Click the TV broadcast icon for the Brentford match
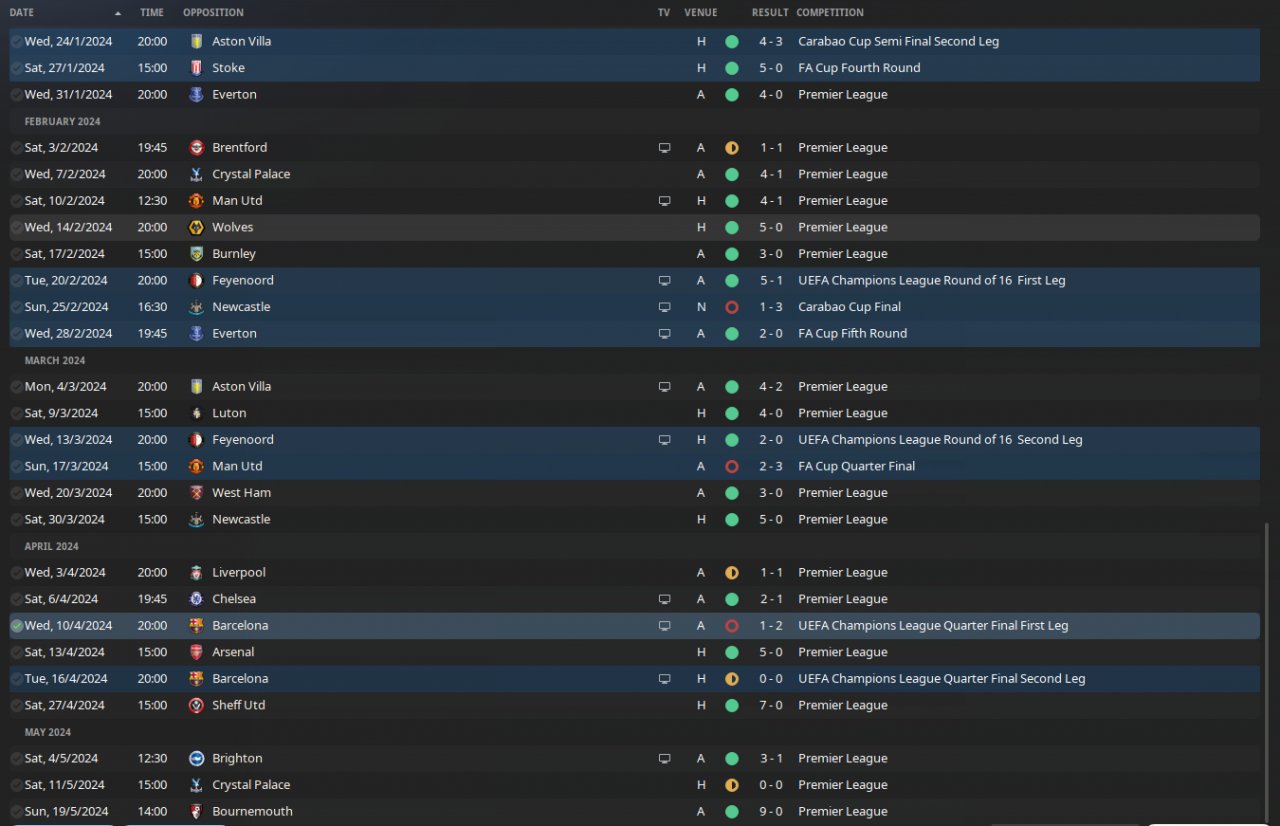This screenshot has width=1280, height=826. point(664,148)
